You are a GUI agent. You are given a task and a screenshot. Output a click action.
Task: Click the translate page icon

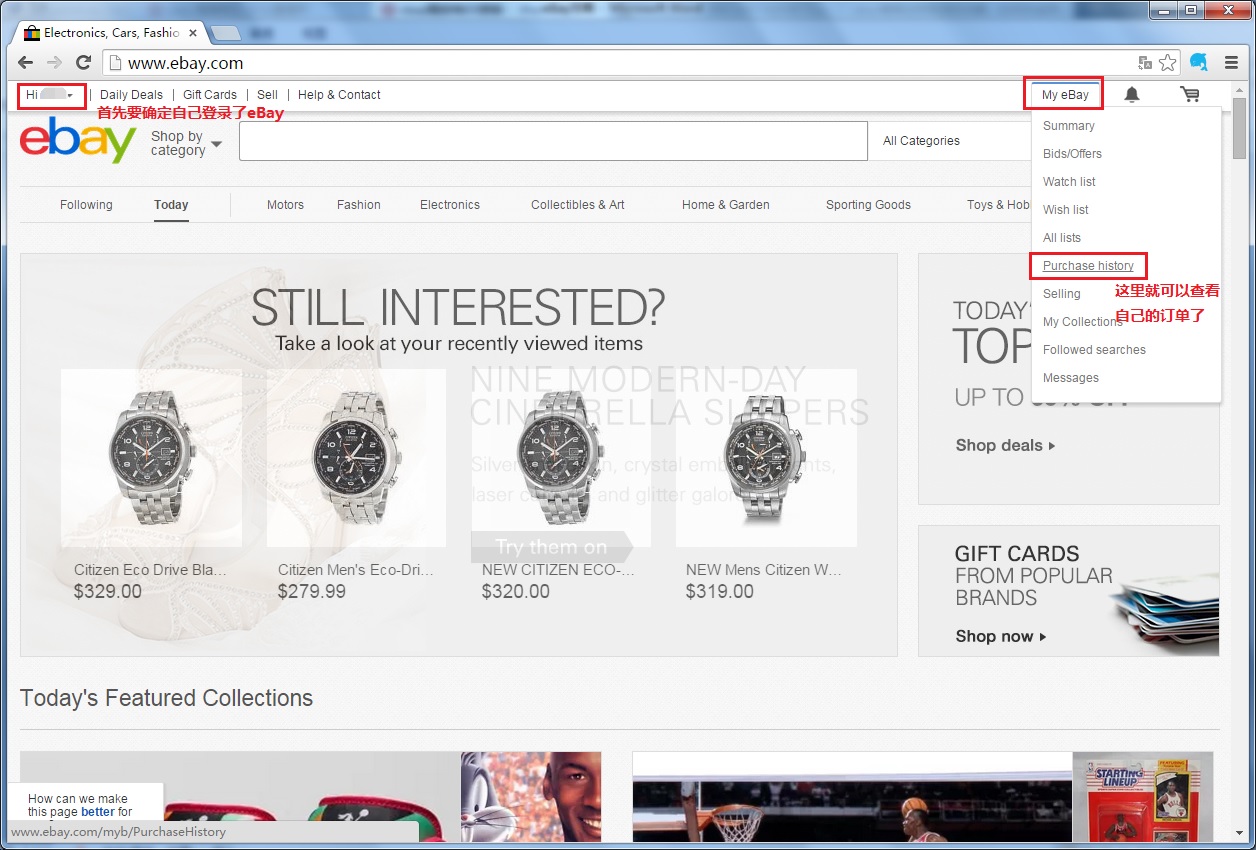[x=1145, y=62]
